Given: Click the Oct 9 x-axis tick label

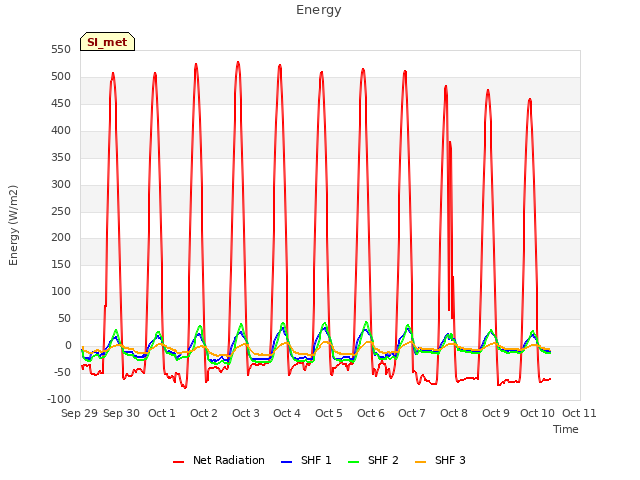Looking at the screenshot, I should 496,413.
